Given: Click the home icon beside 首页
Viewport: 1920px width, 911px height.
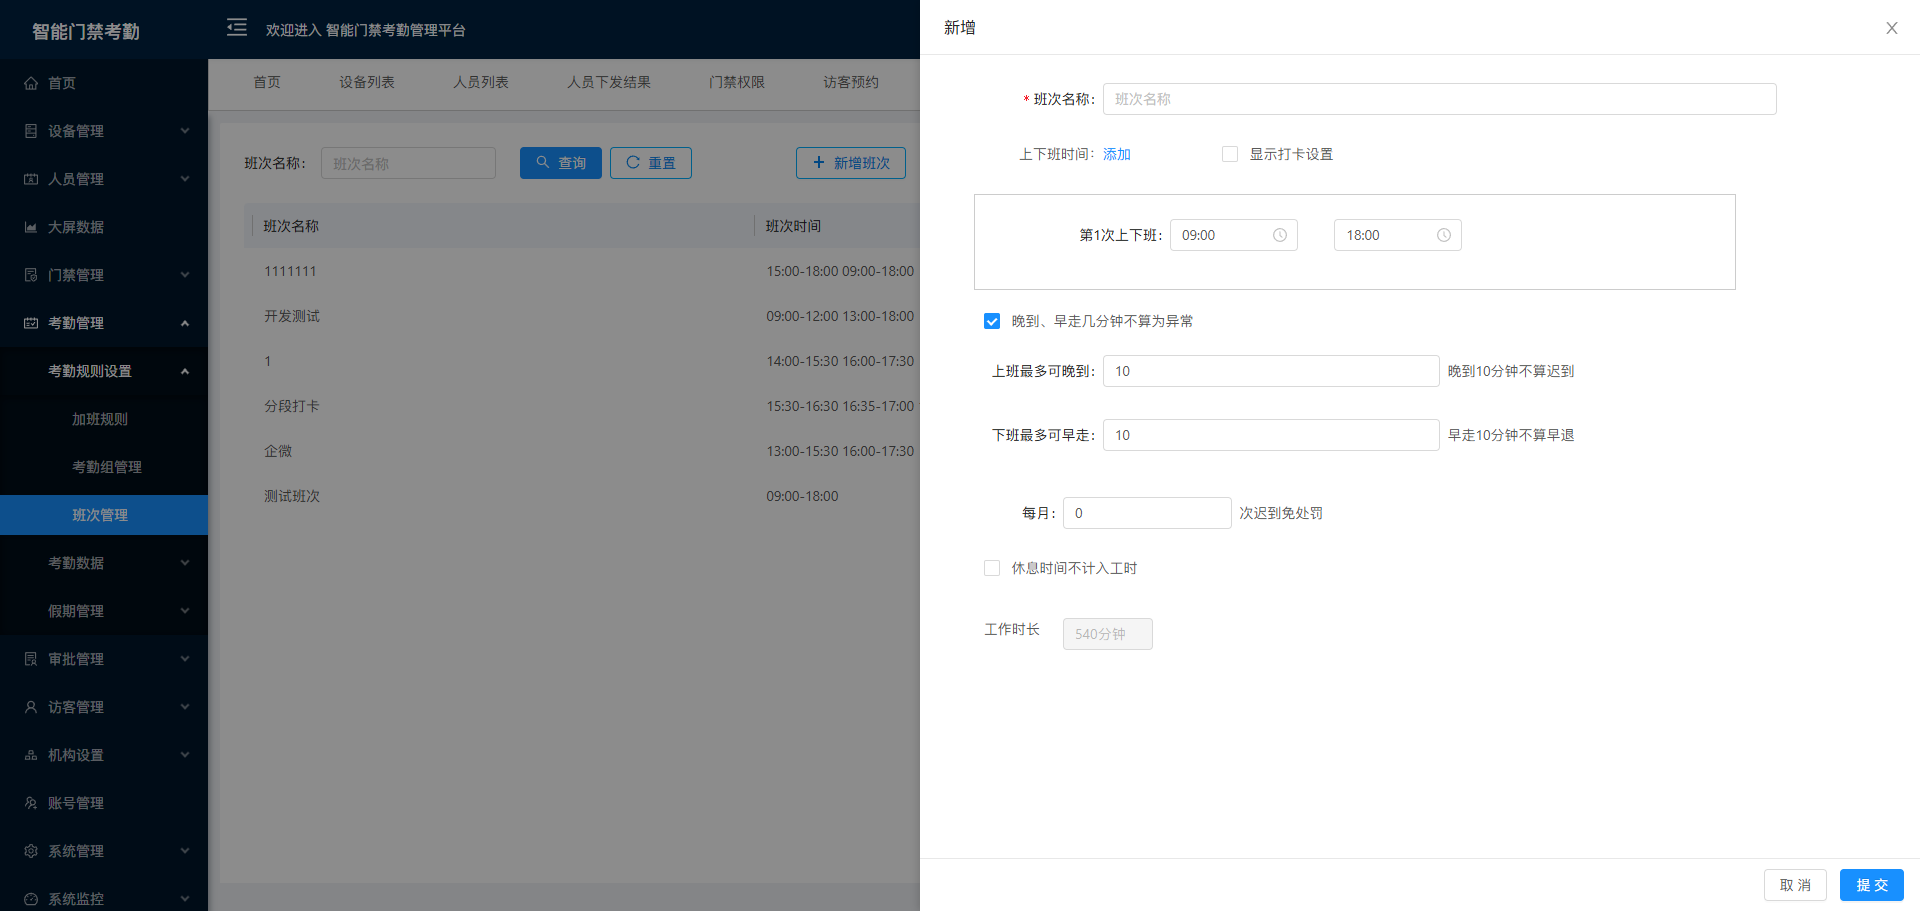Looking at the screenshot, I should 31,83.
